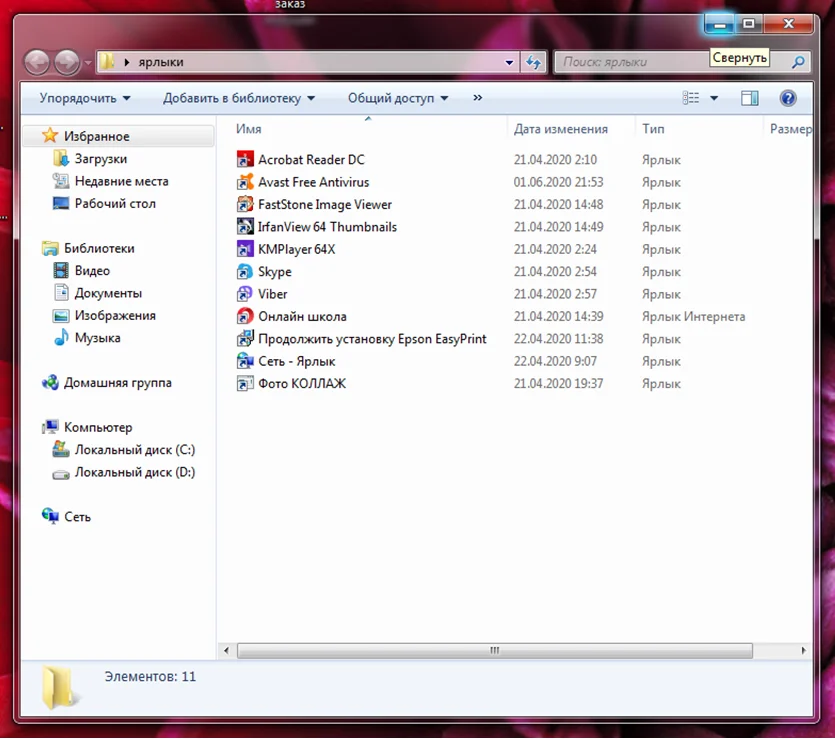Click the search field Поиск: ярлыки
Image resolution: width=835 pixels, height=739 pixels.
(670, 62)
